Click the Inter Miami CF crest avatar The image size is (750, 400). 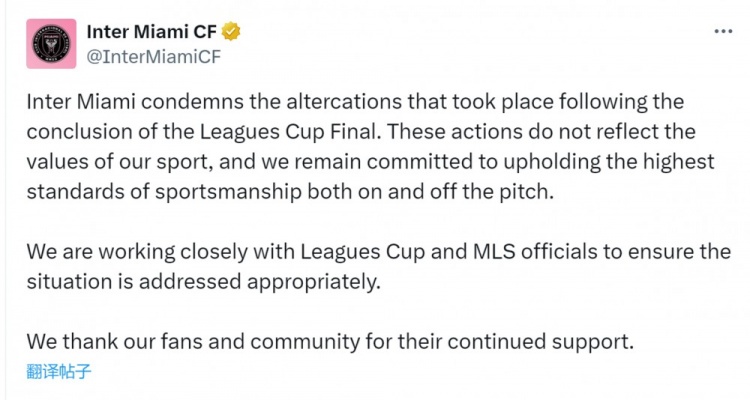pyautogui.click(x=48, y=43)
